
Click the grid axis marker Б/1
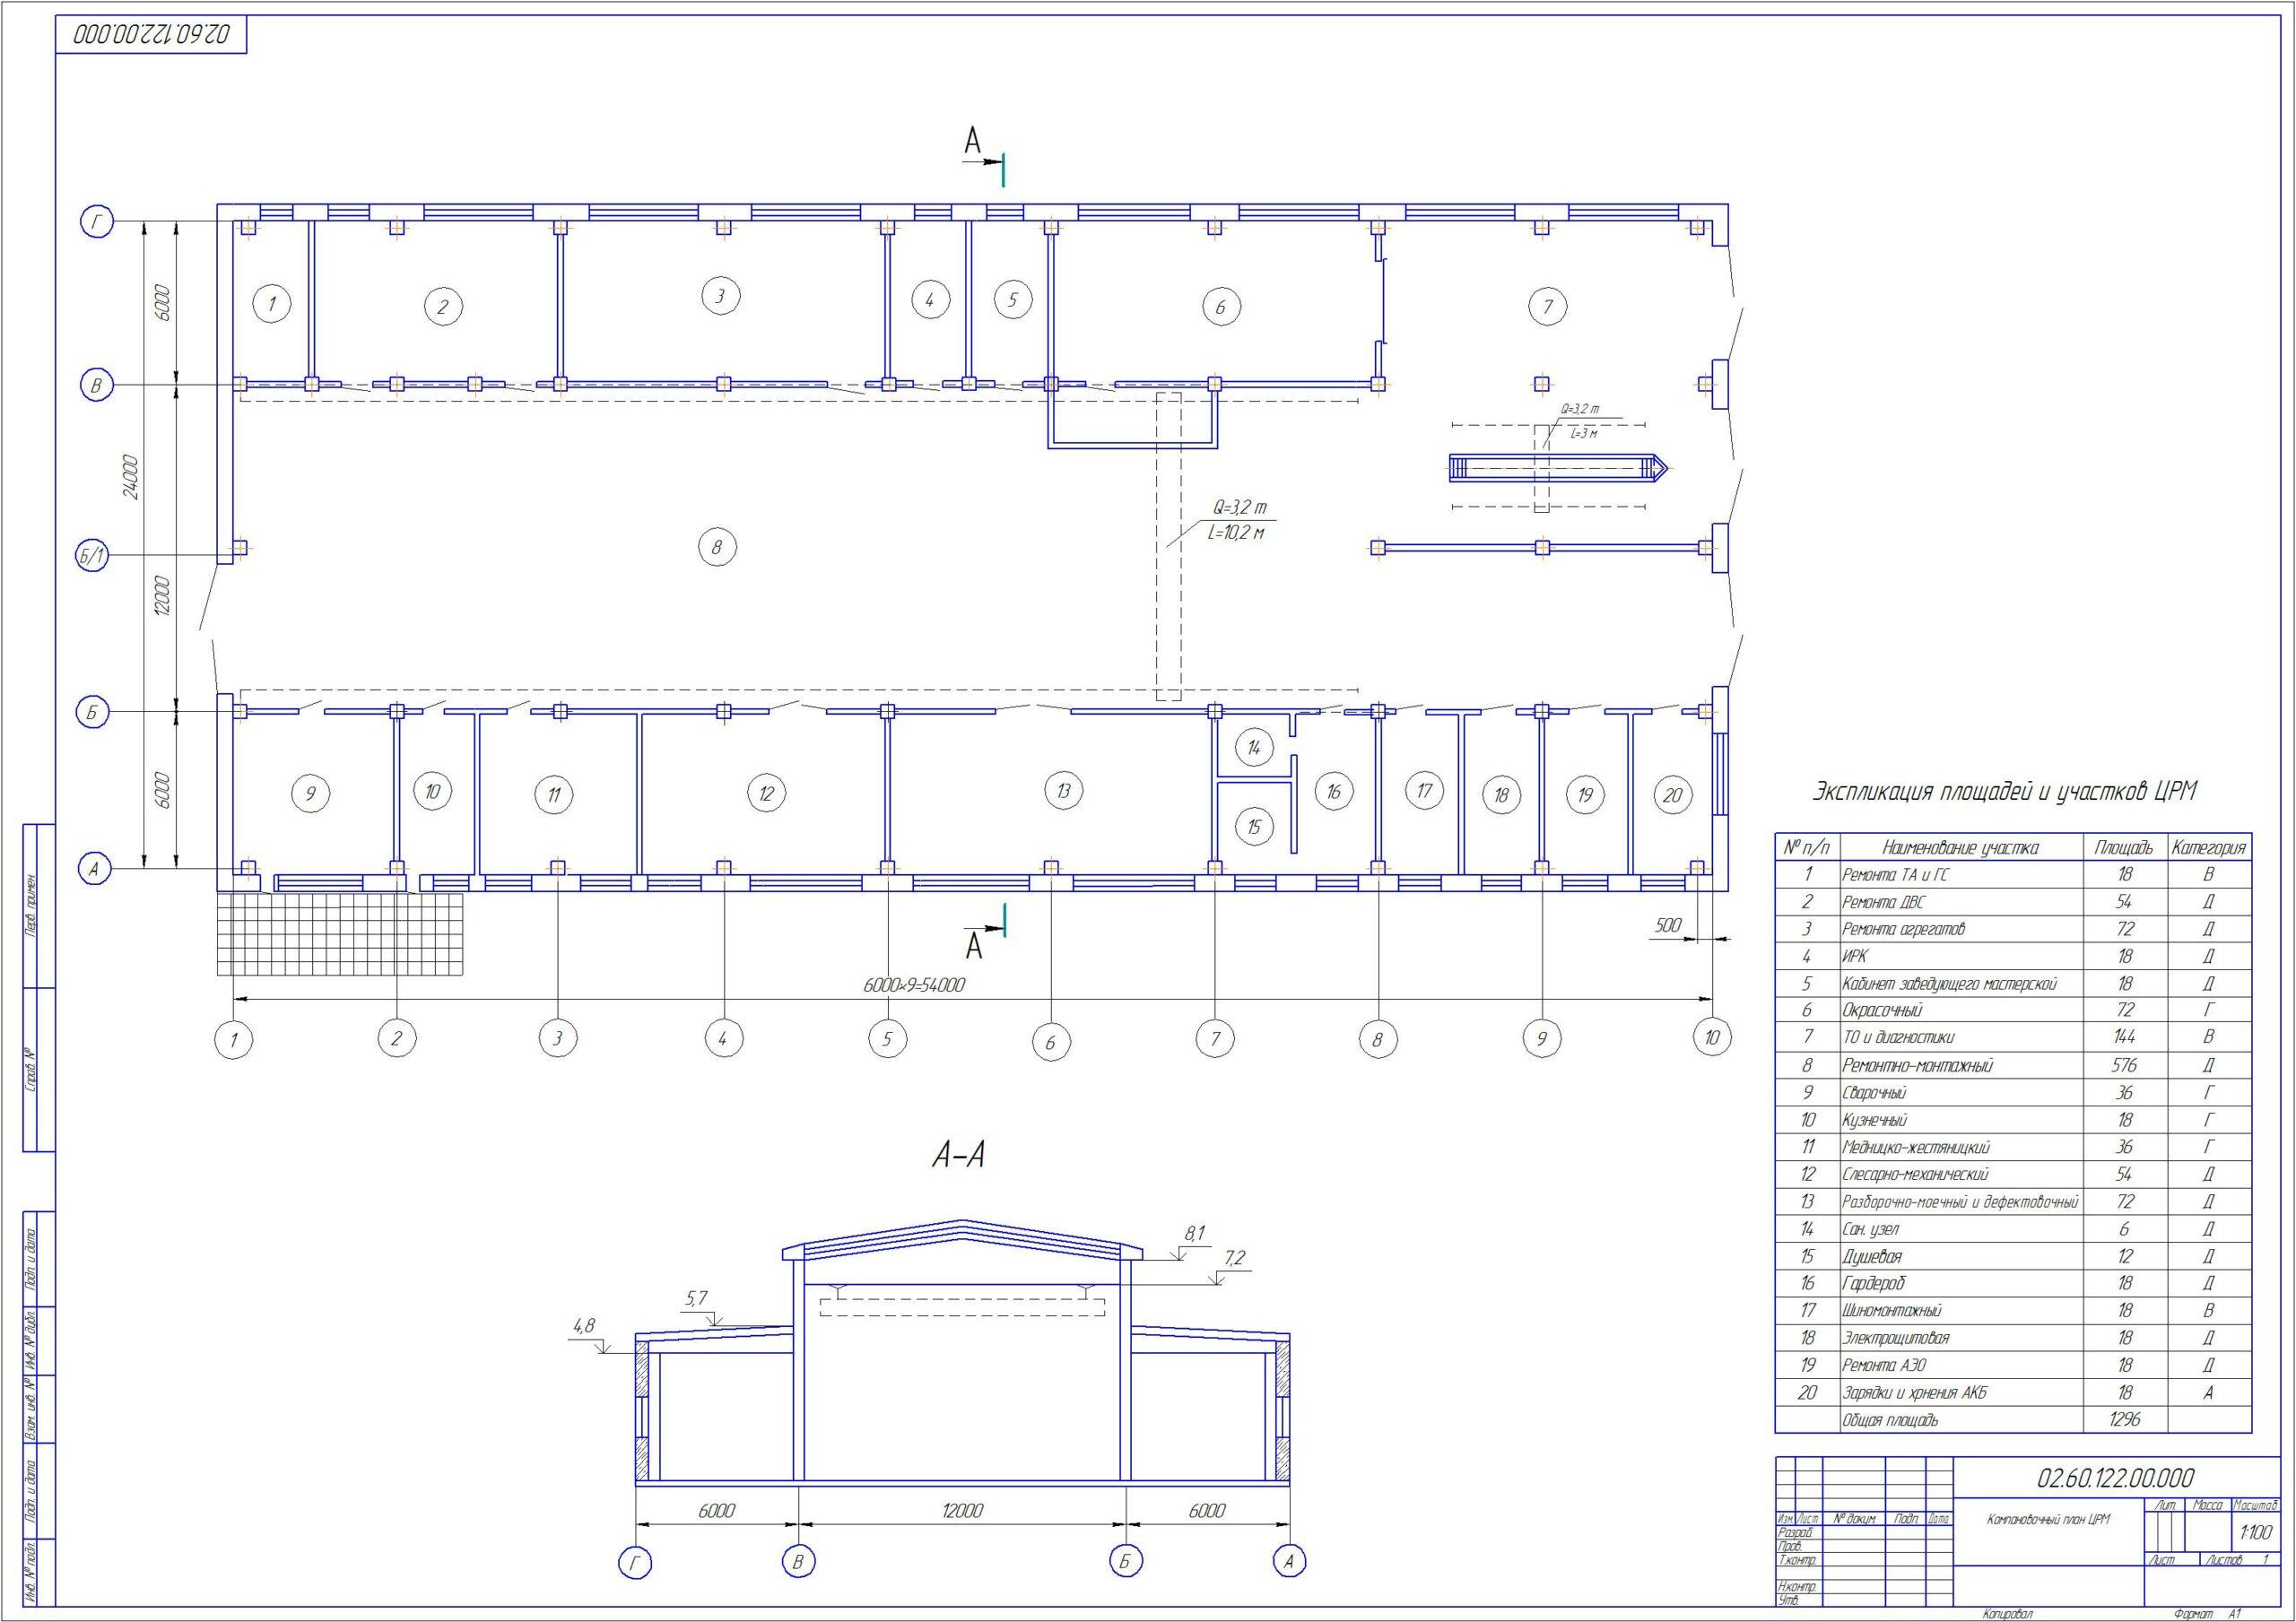pos(95,556)
